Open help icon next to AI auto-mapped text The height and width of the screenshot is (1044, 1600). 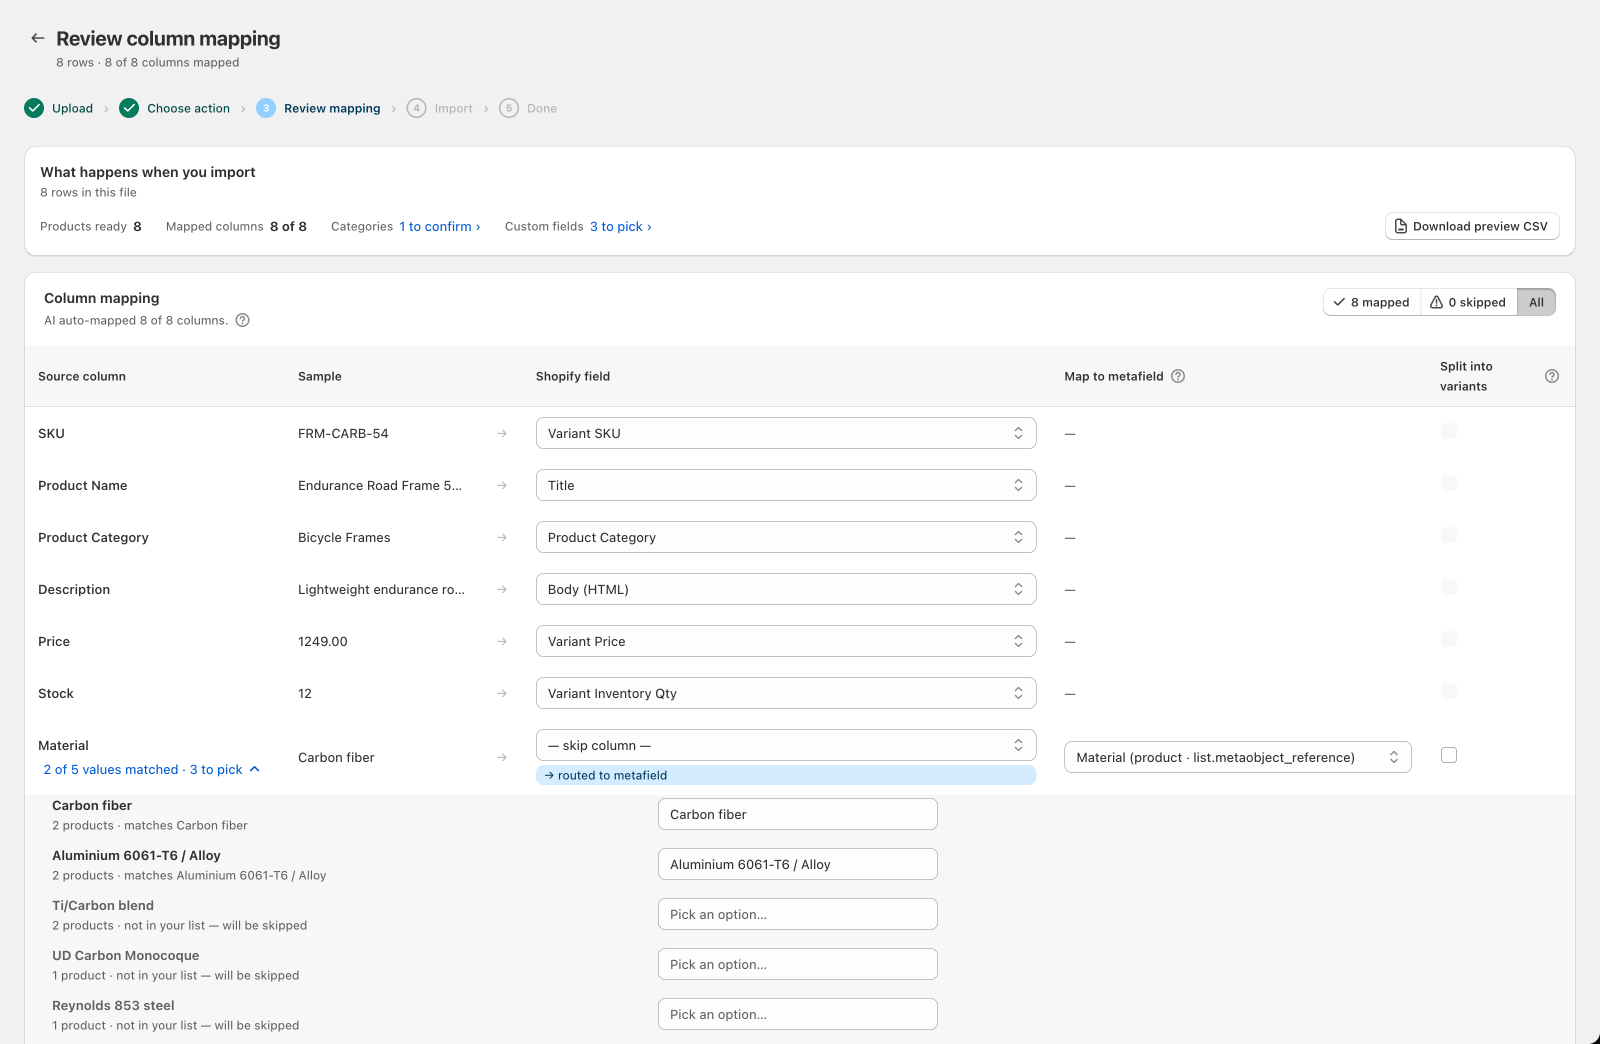242,320
